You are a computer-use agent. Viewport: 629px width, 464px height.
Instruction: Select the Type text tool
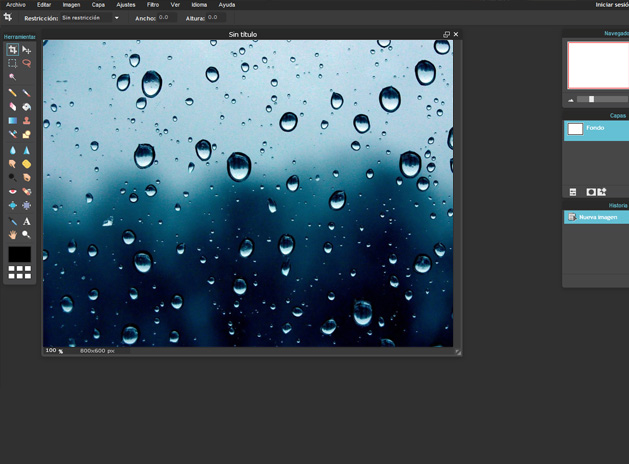point(26,221)
